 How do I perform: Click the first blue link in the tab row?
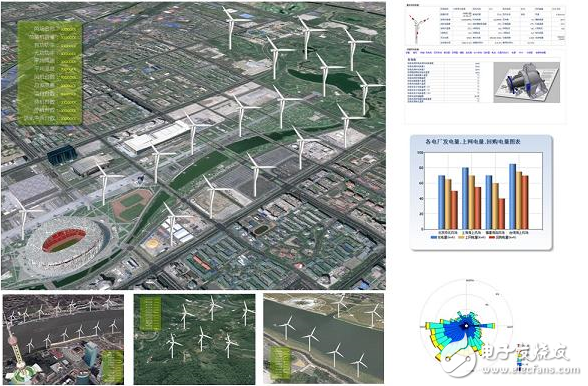pos(408,53)
